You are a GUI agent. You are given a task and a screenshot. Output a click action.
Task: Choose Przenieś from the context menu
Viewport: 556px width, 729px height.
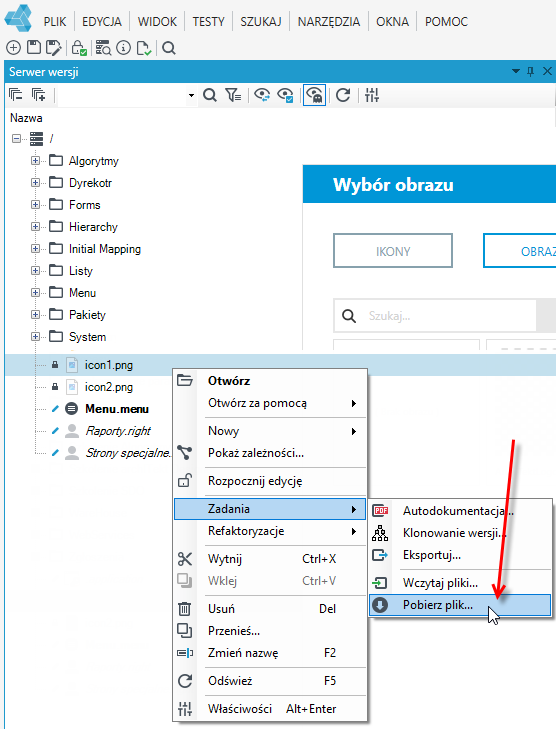[270, 631]
